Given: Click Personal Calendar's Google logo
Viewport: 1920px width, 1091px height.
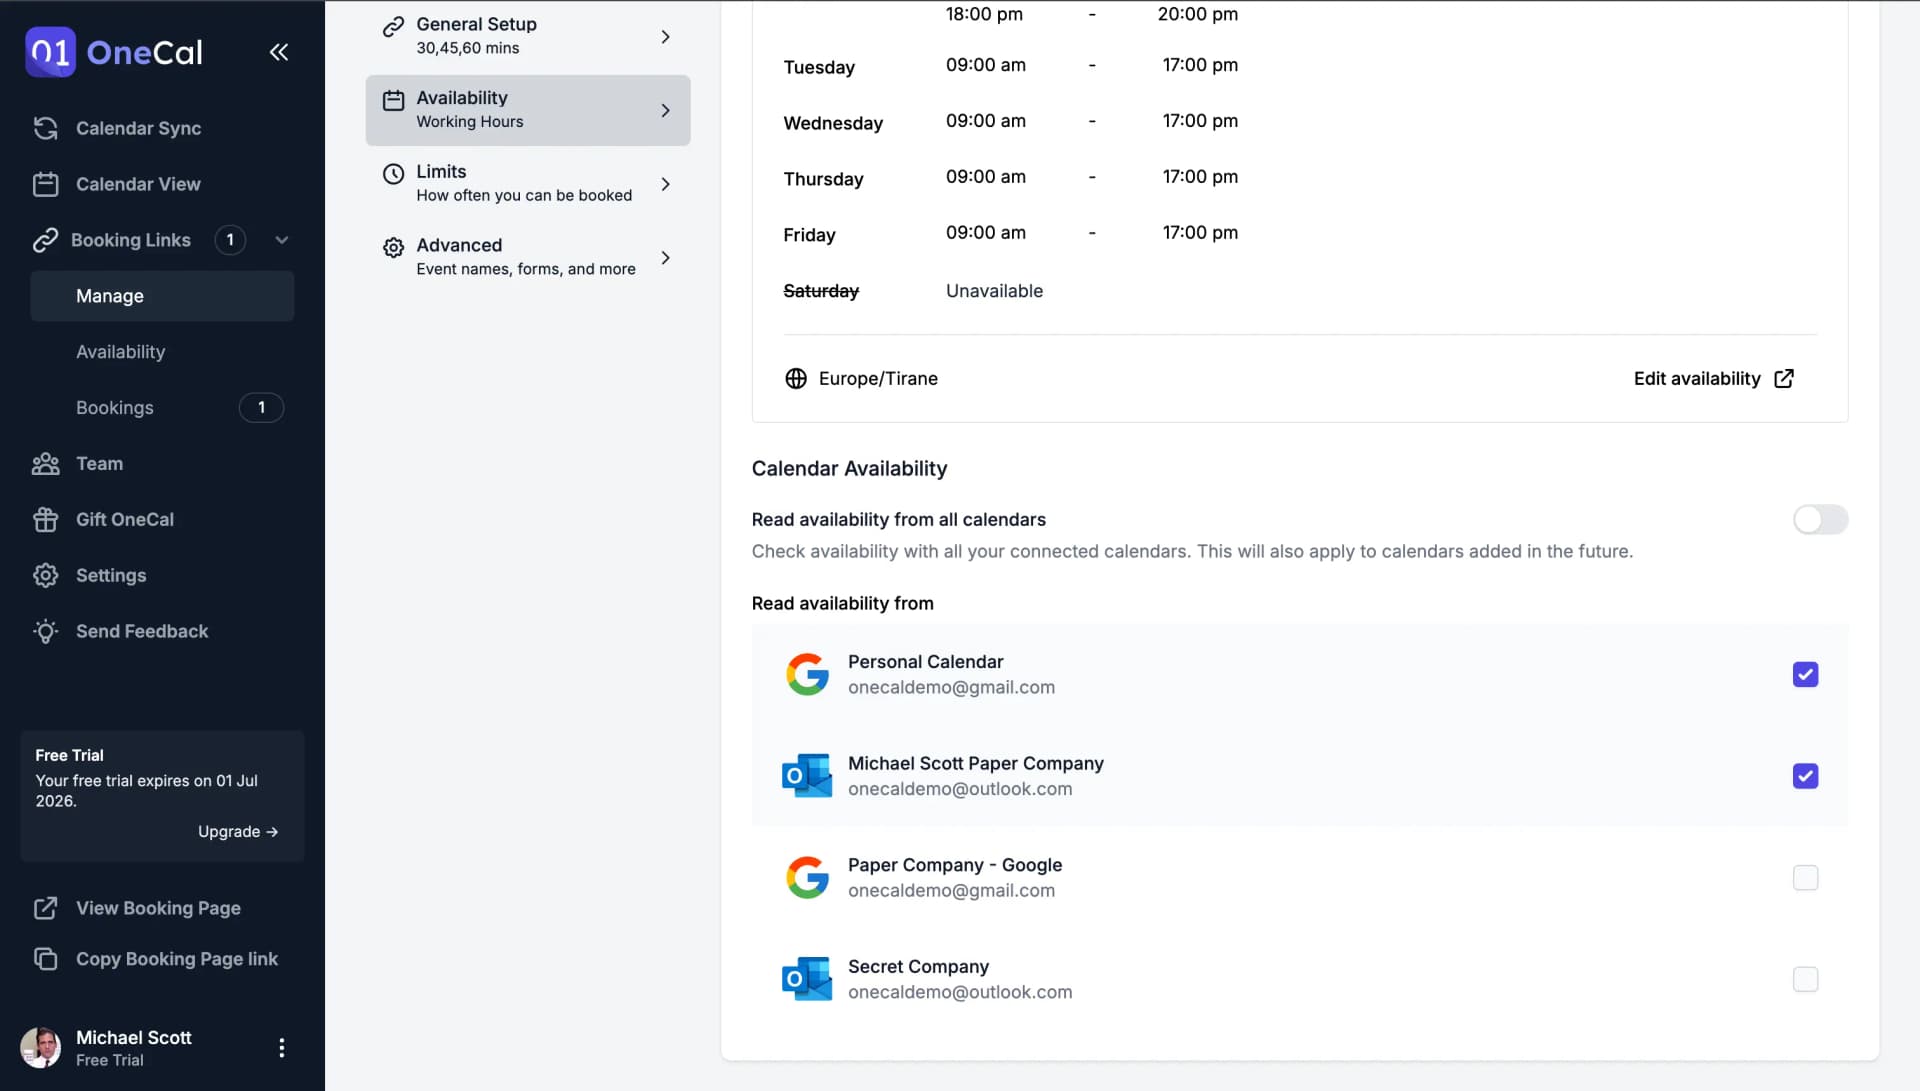Looking at the screenshot, I should click(x=807, y=675).
